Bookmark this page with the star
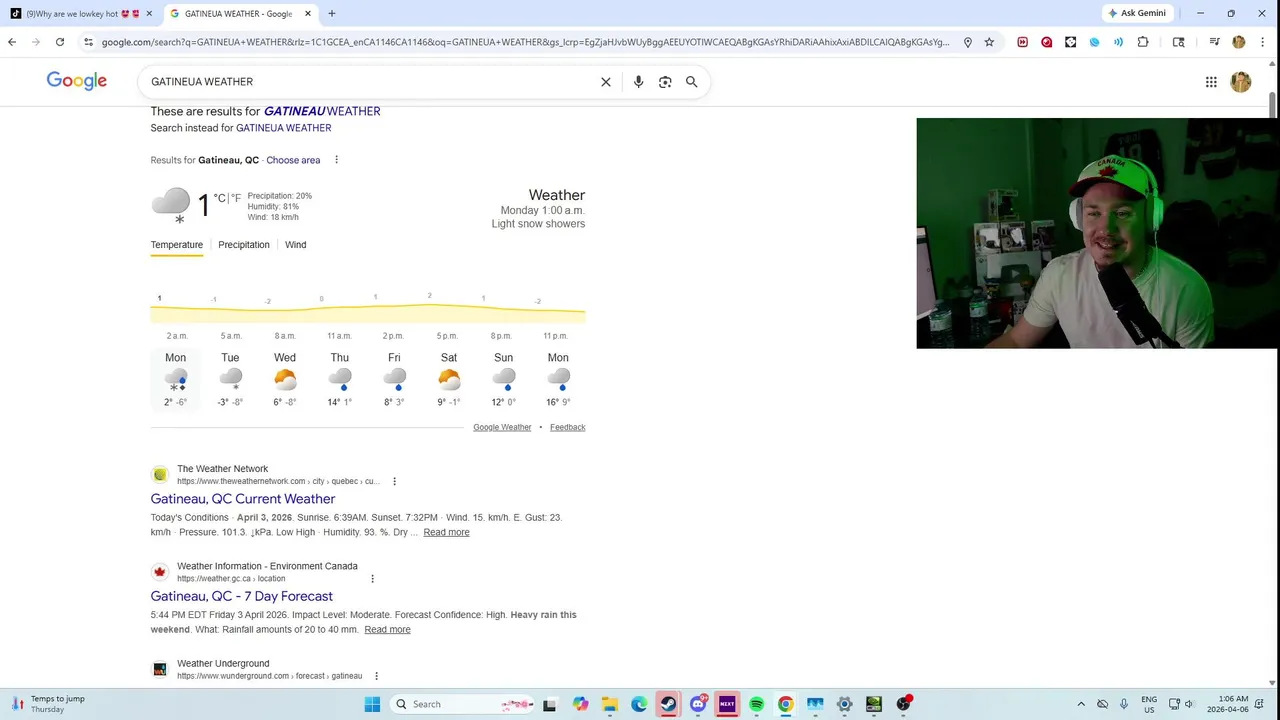 pos(989,42)
